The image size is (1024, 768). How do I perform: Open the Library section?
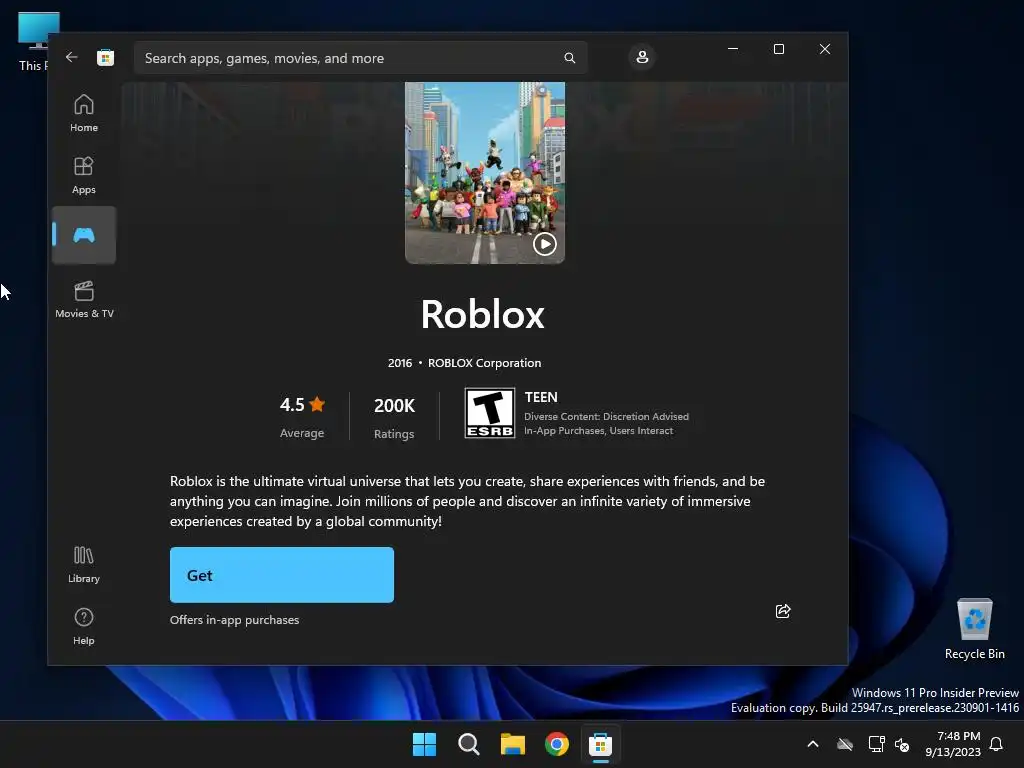[x=84, y=565]
